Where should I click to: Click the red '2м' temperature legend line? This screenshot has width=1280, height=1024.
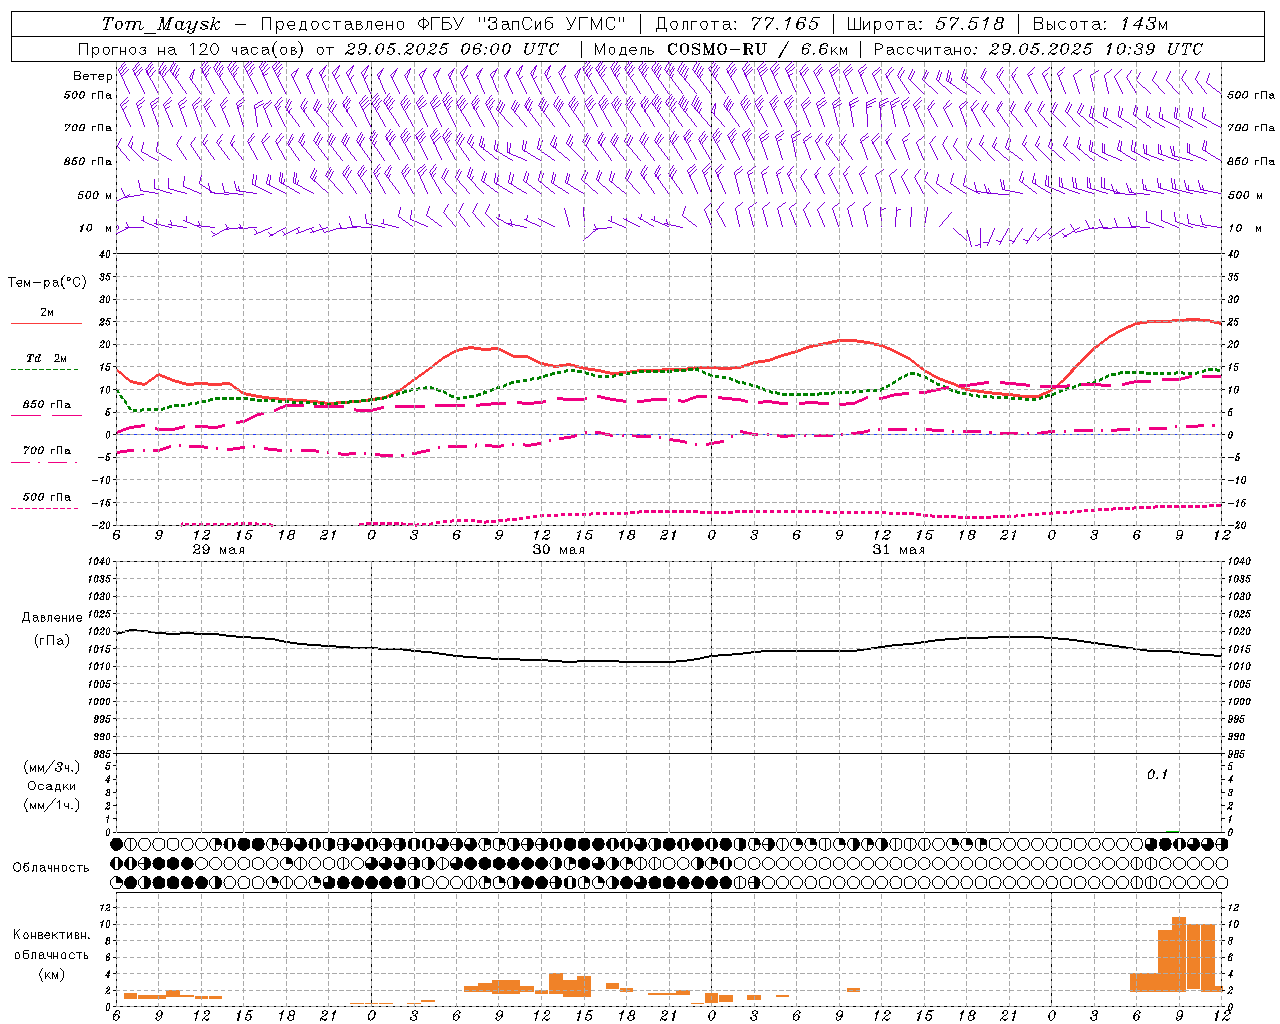(x=46, y=324)
